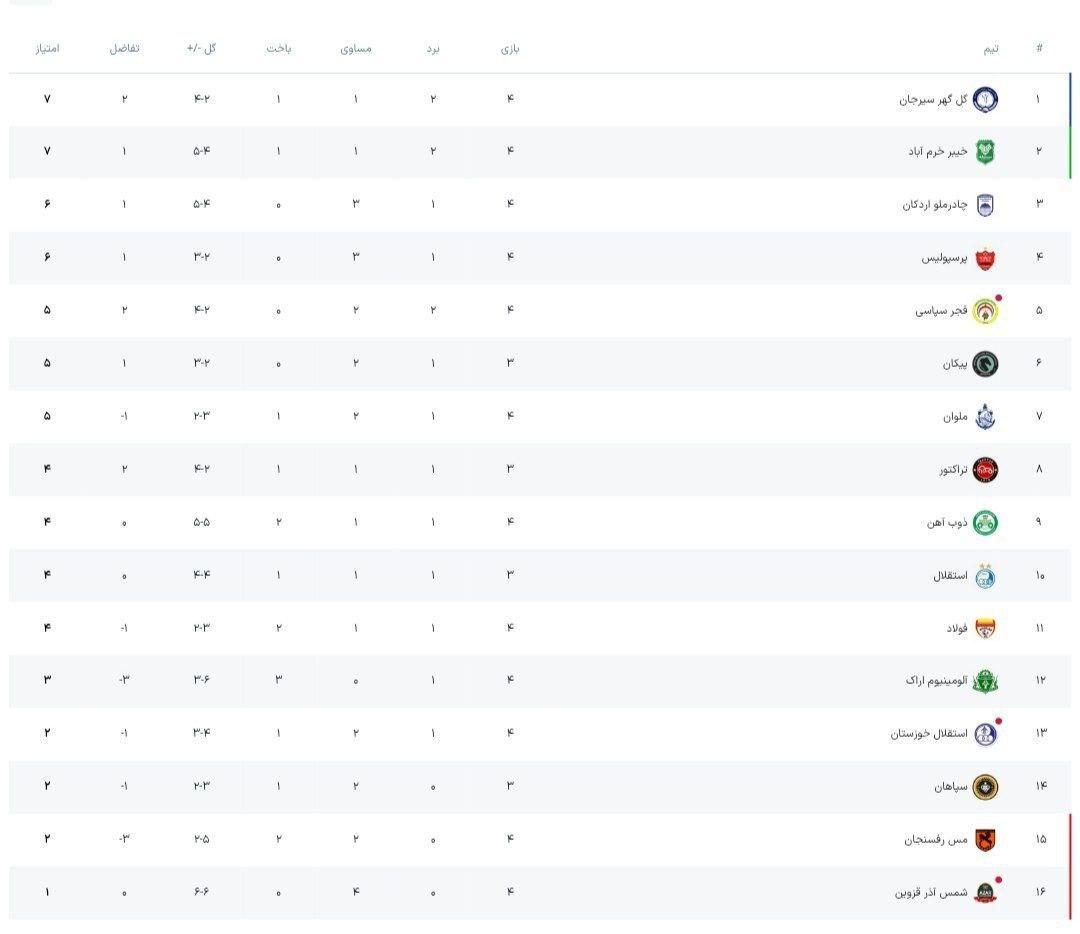Open the چادرملو اردکان team link
Screen dimensions: 1080x934
(934, 205)
